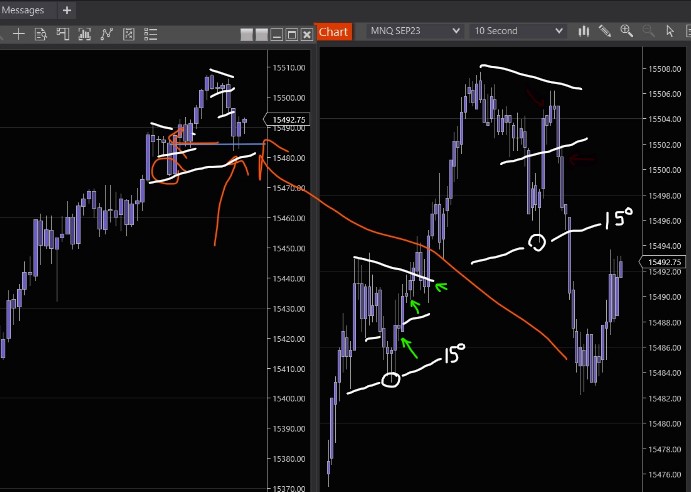Click the 15482.00 label on right price axis
The height and width of the screenshot is (492, 691).
point(664,398)
